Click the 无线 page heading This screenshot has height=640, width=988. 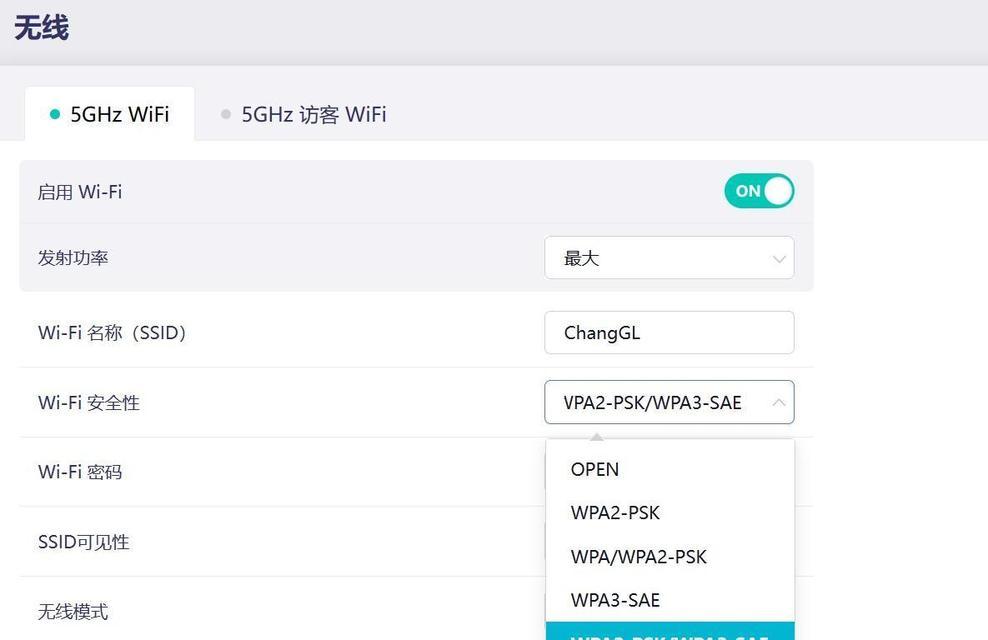(x=42, y=28)
